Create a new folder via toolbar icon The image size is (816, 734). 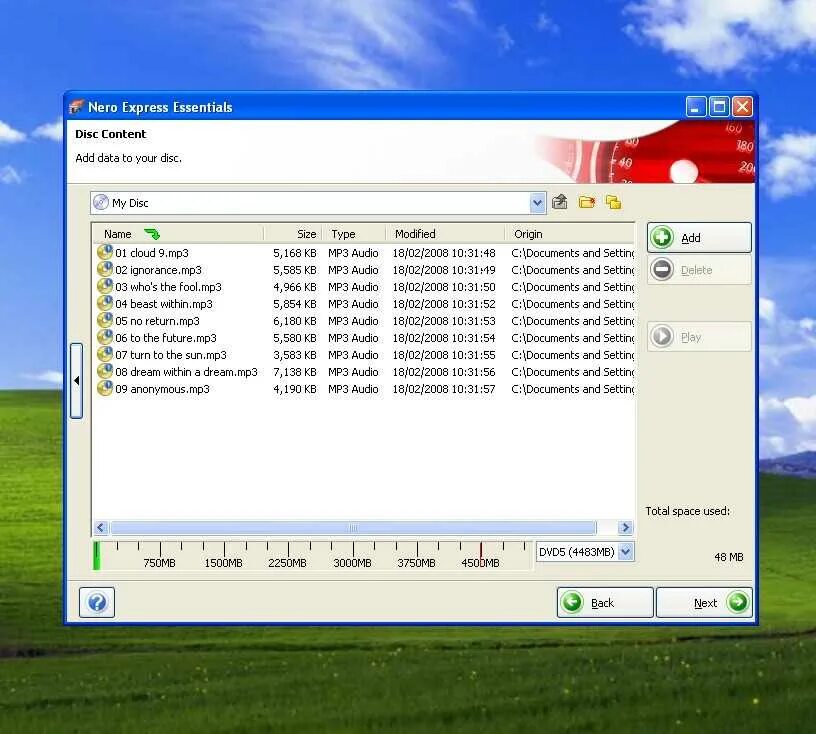[x=586, y=202]
